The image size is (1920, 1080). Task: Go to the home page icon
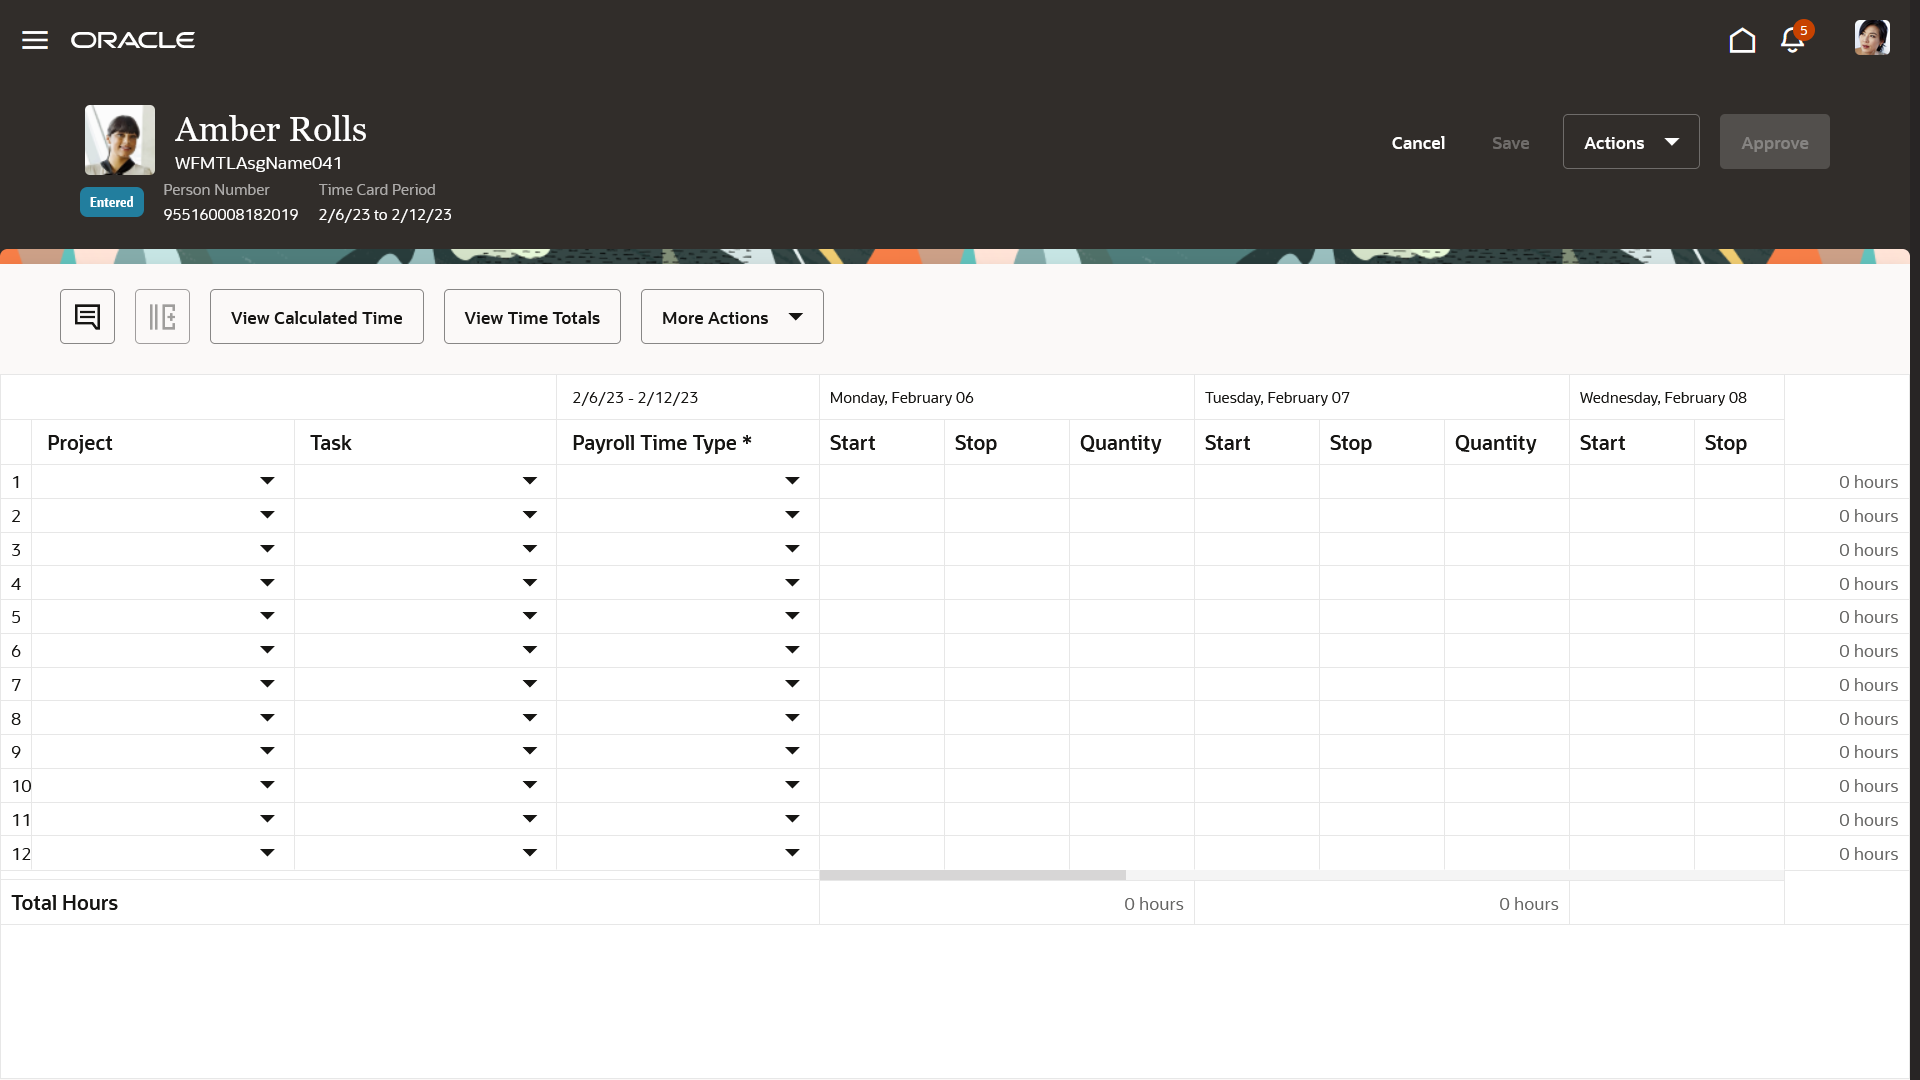[x=1742, y=40]
